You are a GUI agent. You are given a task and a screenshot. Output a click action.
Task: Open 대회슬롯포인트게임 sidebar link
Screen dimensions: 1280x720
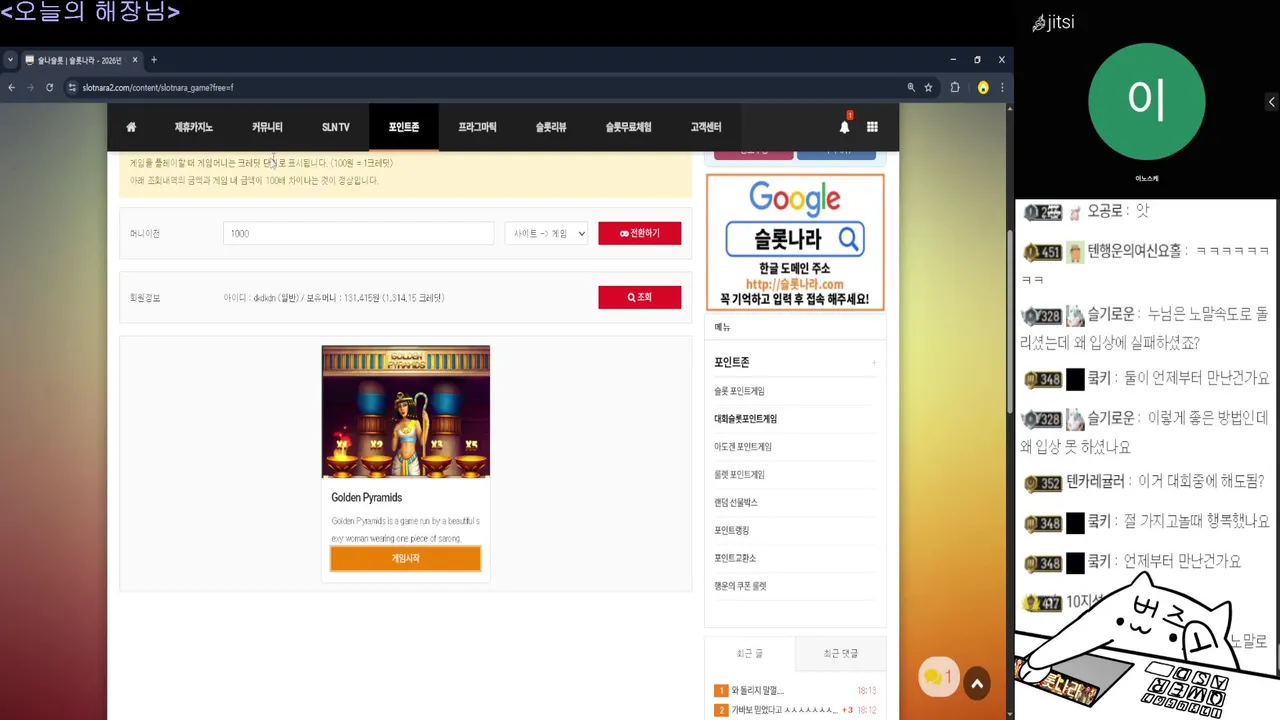[745, 419]
